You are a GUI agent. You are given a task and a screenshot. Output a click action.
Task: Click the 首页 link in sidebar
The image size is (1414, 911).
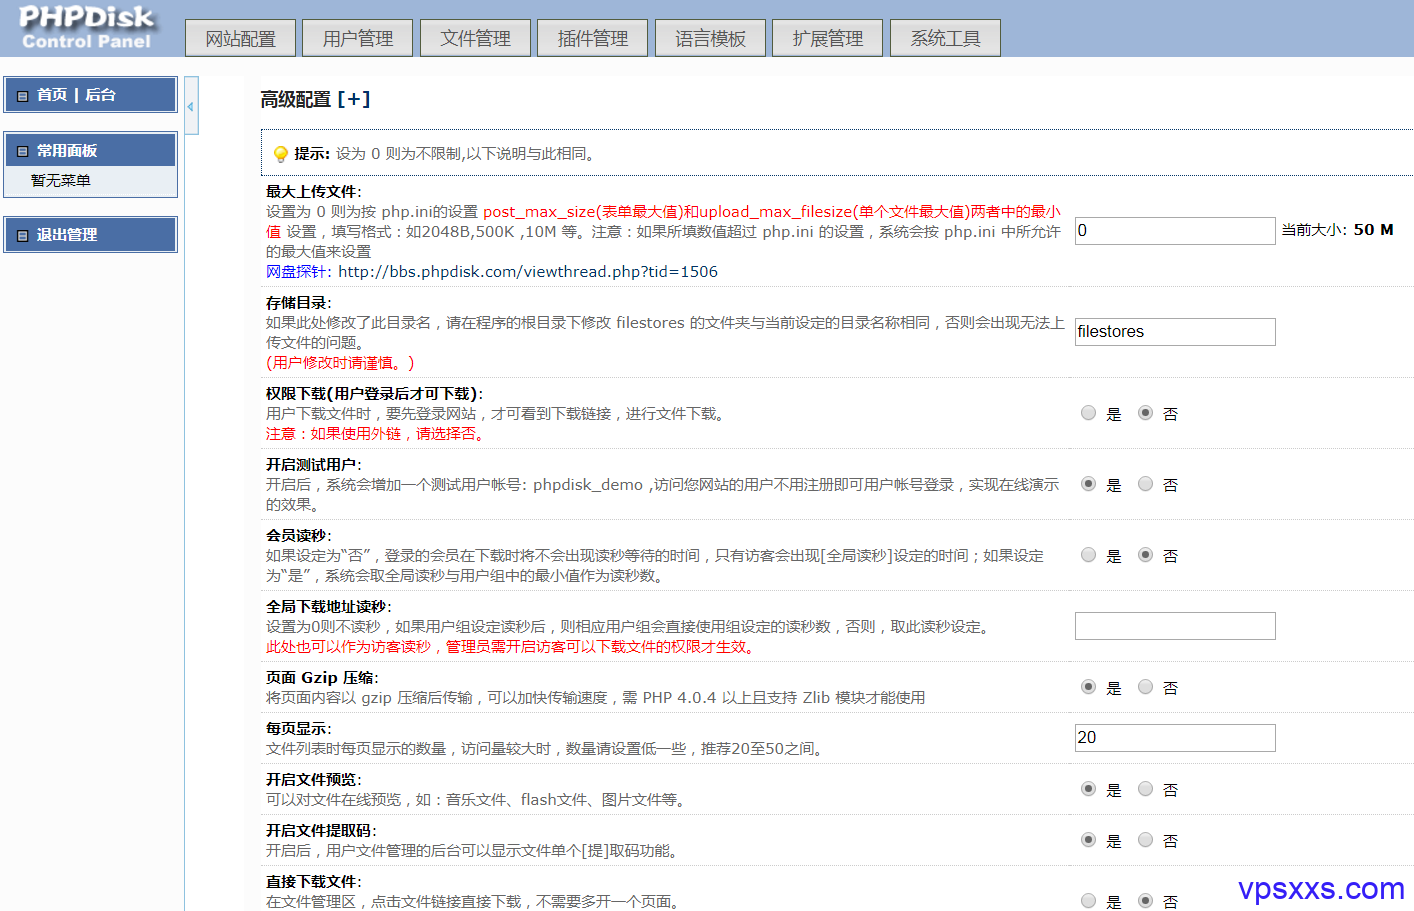coord(52,95)
